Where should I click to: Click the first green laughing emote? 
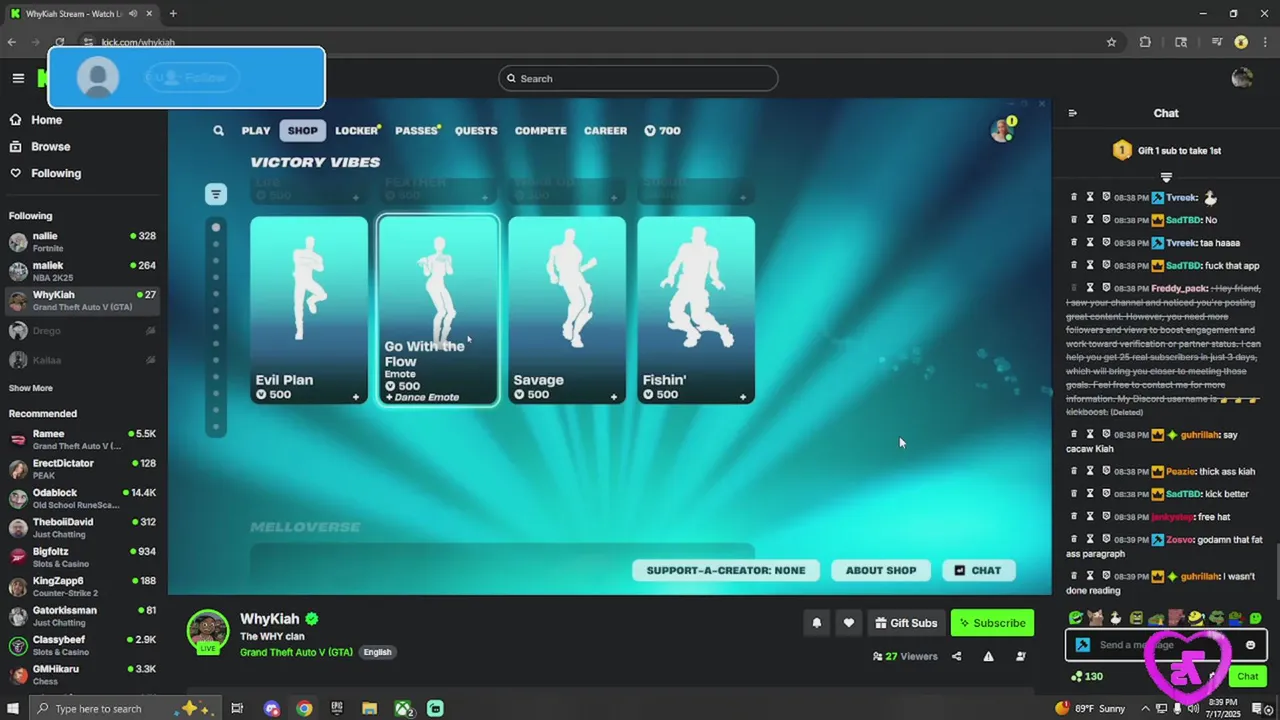point(1076,618)
